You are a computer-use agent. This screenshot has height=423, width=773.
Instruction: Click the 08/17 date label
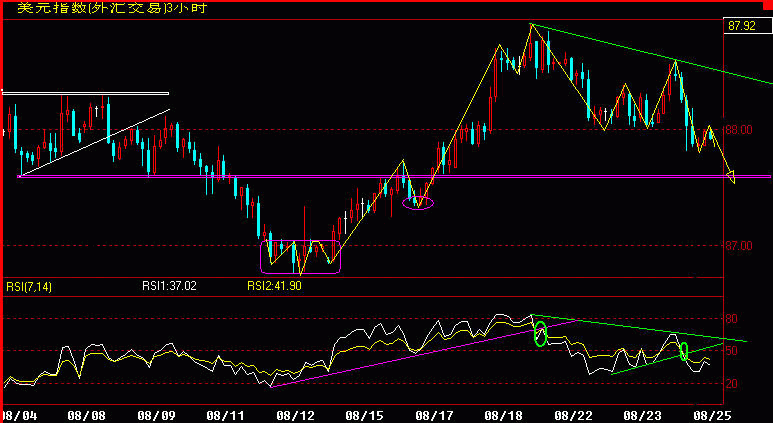tap(434, 416)
